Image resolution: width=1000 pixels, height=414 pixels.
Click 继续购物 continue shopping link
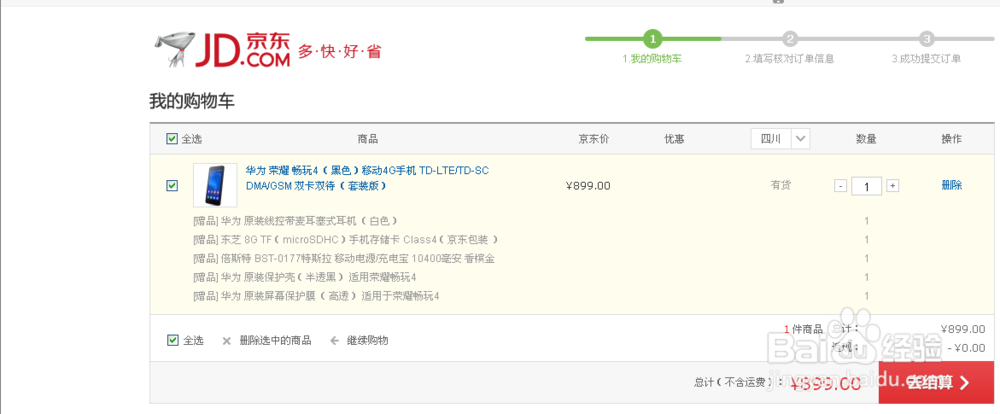coord(367,341)
